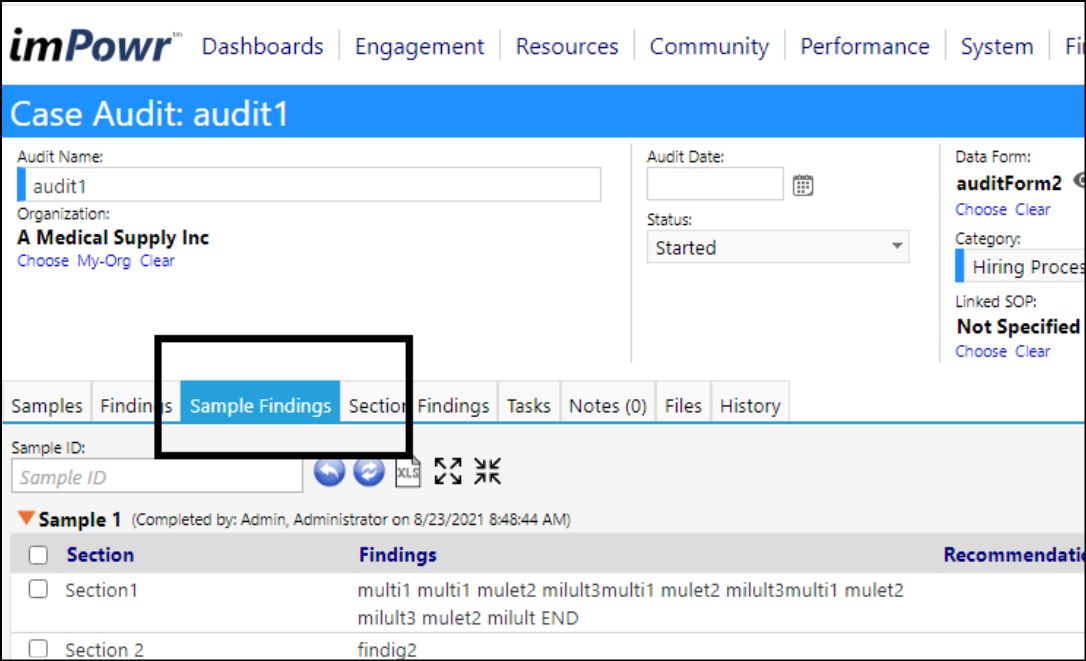Click the auditForm2 data form name
This screenshot has height=661, width=1086.
[1008, 184]
